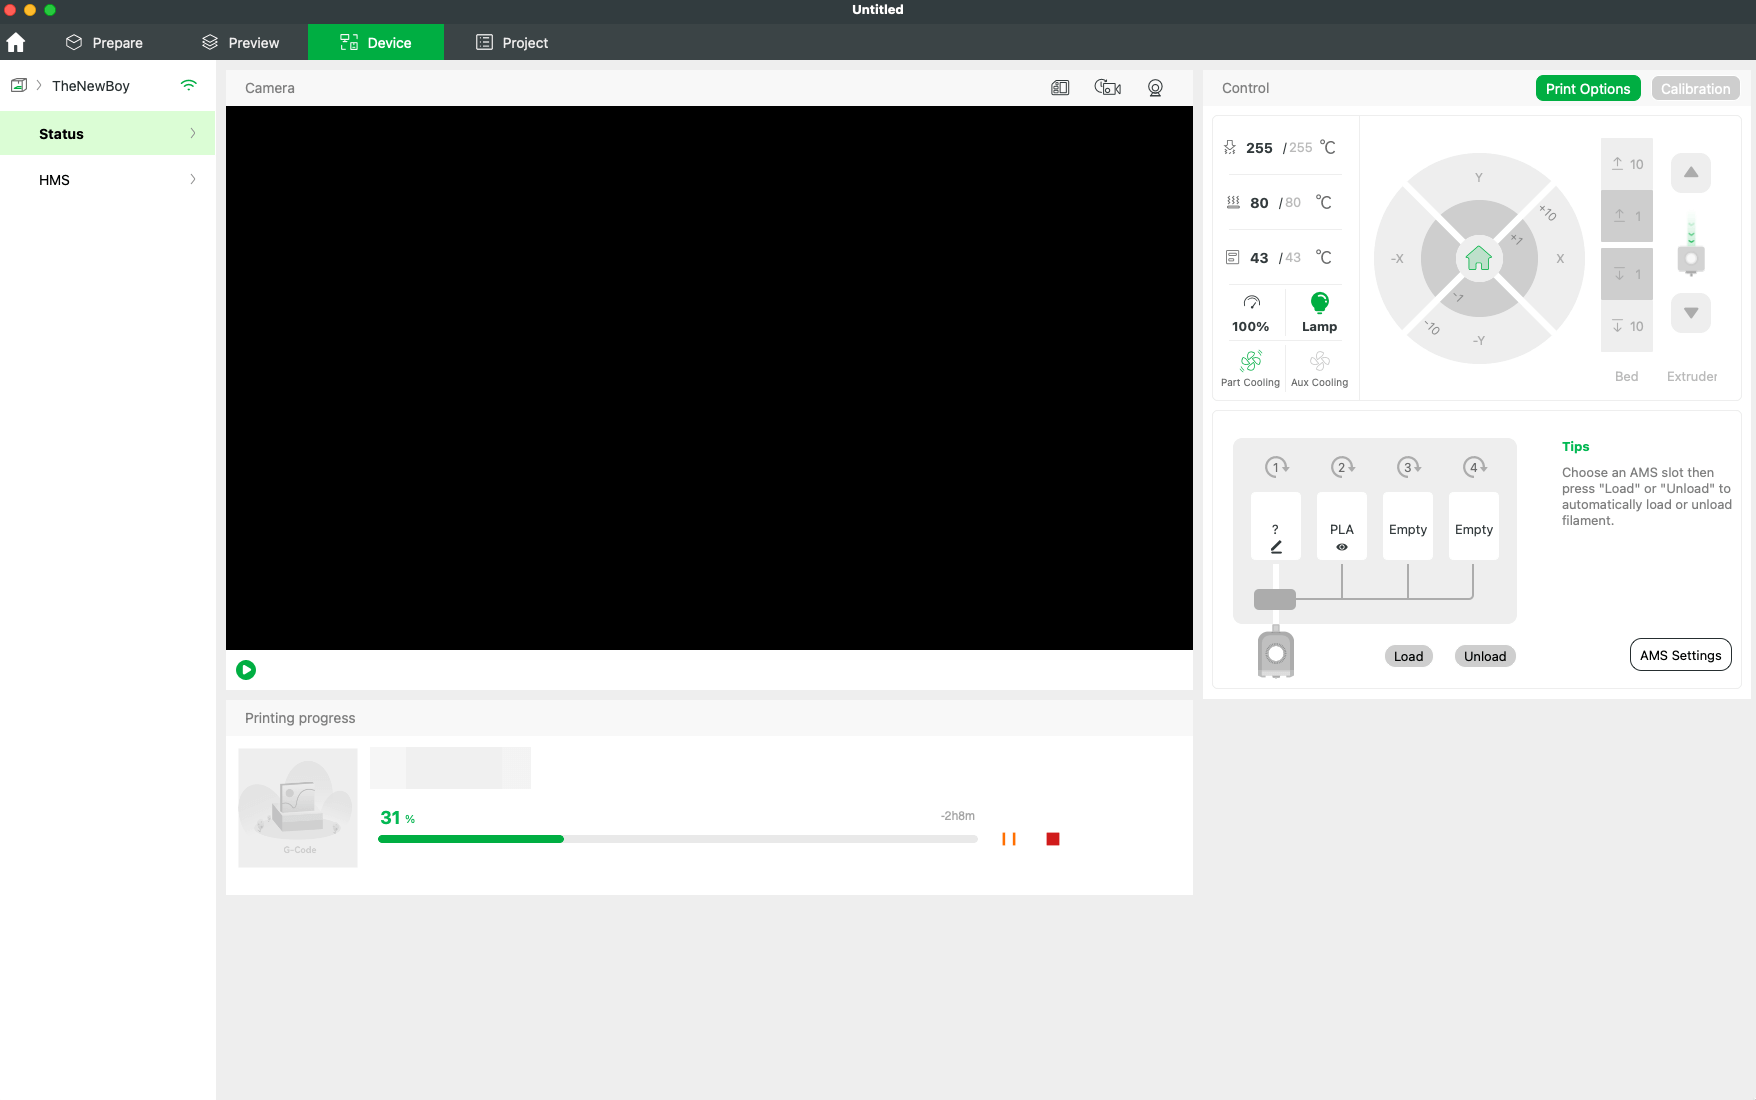Open AMS Settings
The width and height of the screenshot is (1756, 1100).
click(1680, 655)
